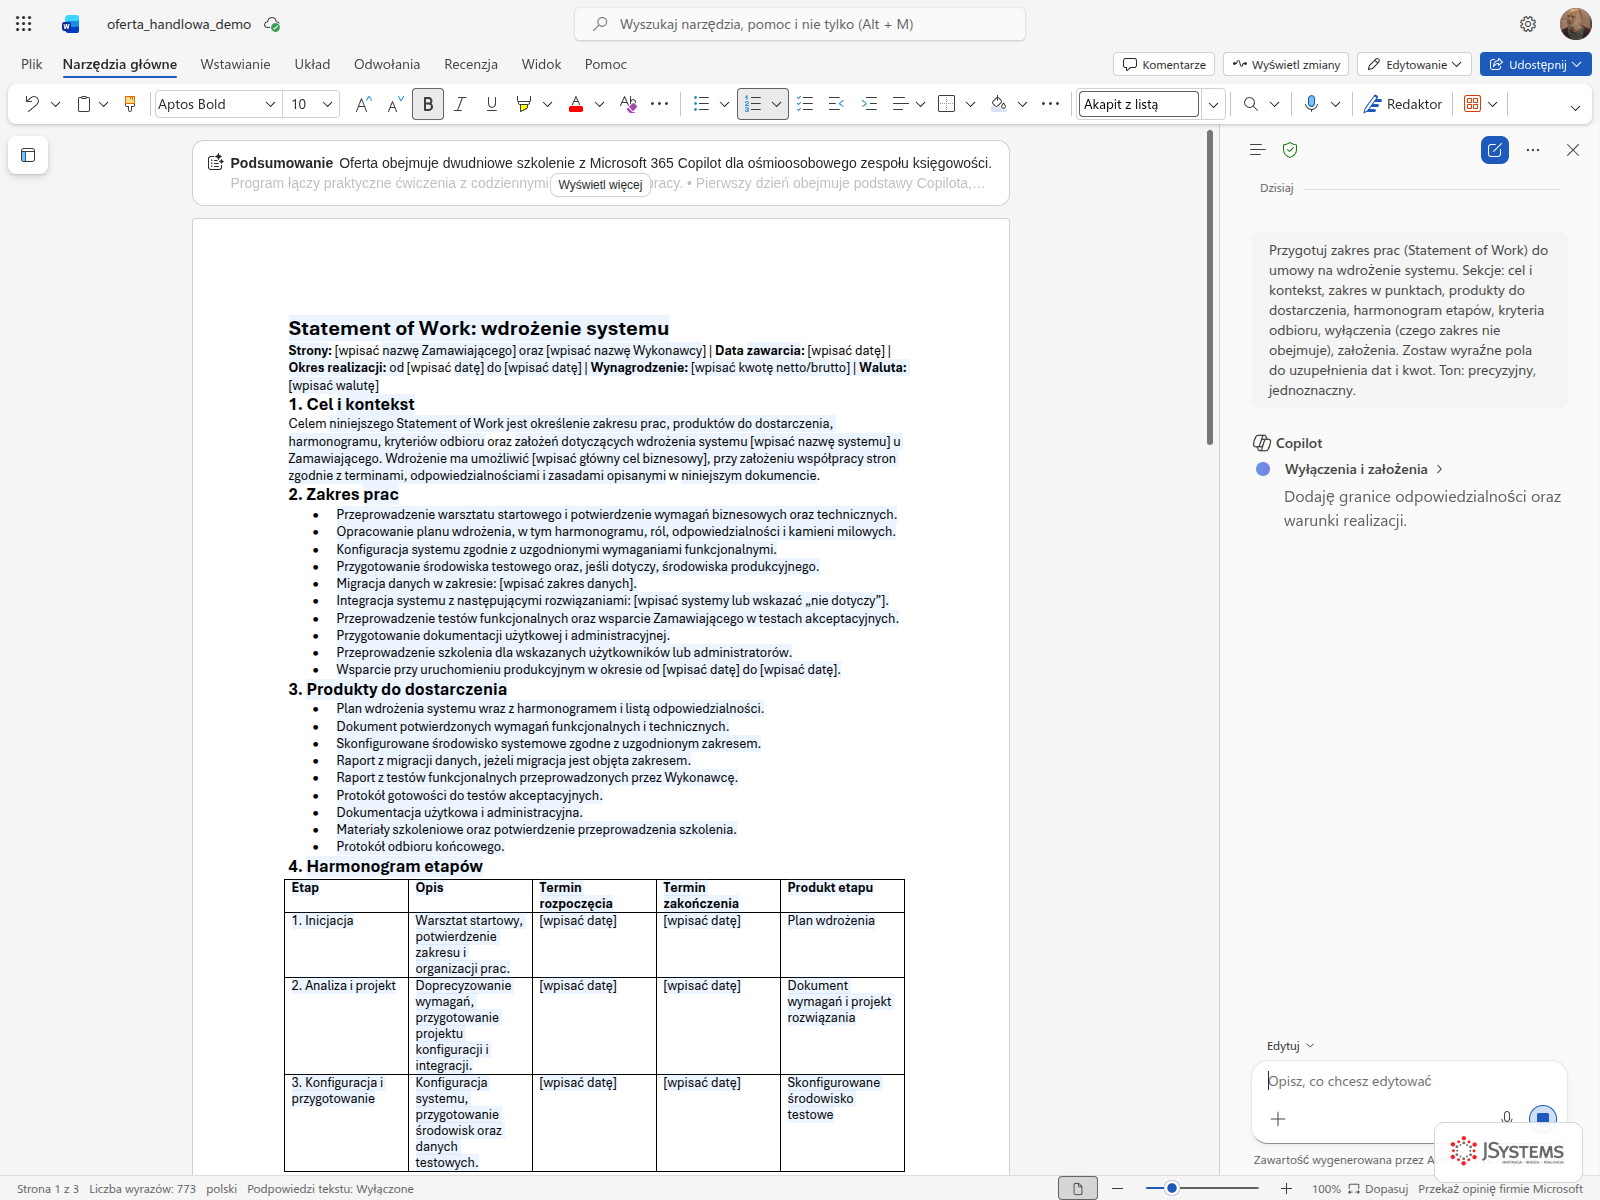Start dictation with the microphone icon
1600x1200 pixels.
coord(1311,104)
